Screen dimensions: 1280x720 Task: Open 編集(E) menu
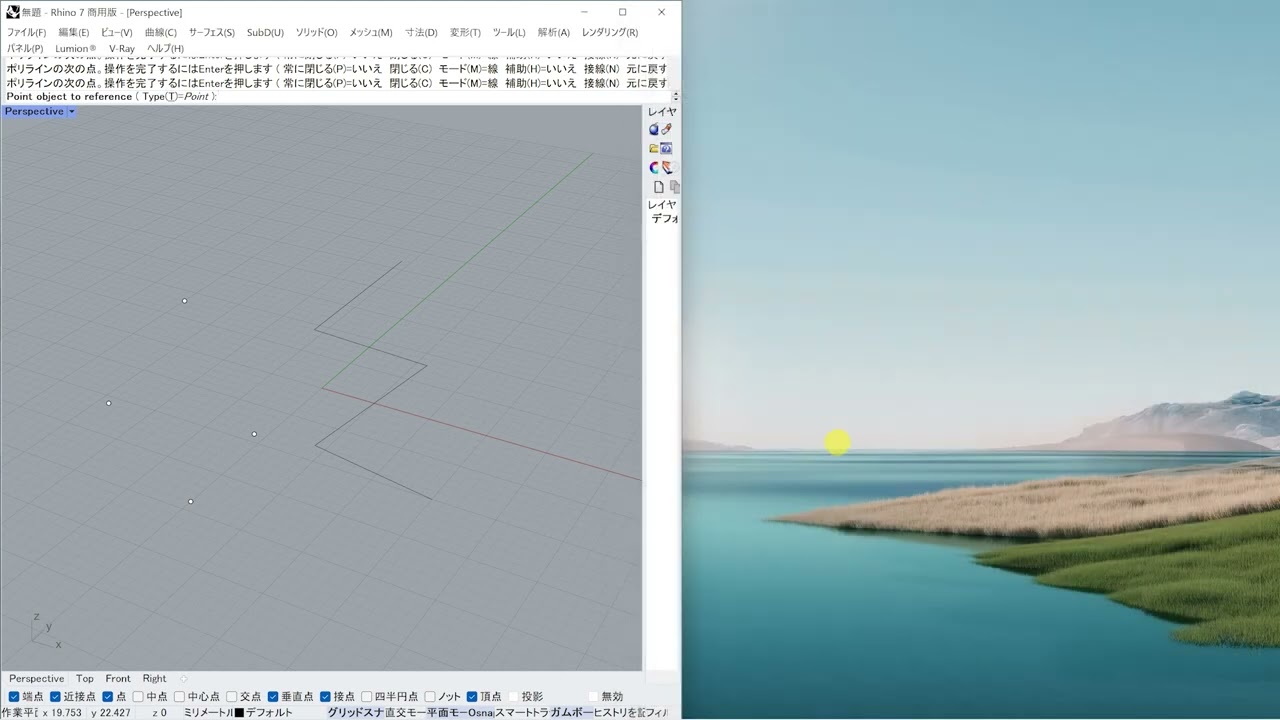point(73,32)
